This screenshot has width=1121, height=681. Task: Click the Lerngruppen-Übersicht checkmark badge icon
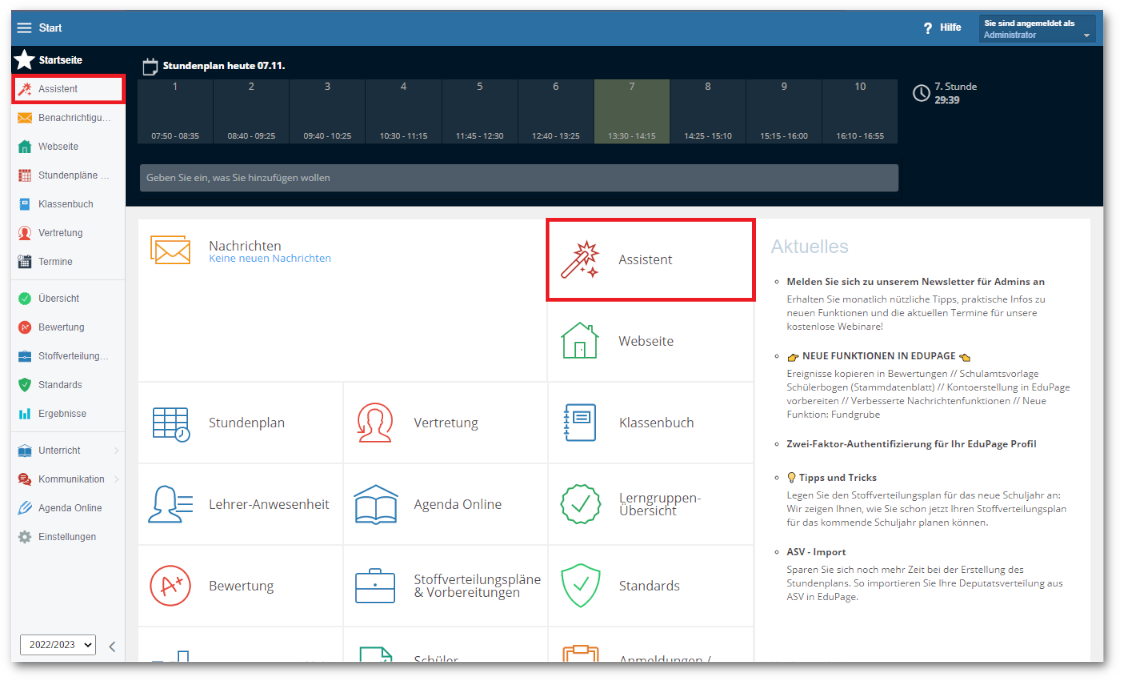pyautogui.click(x=581, y=504)
